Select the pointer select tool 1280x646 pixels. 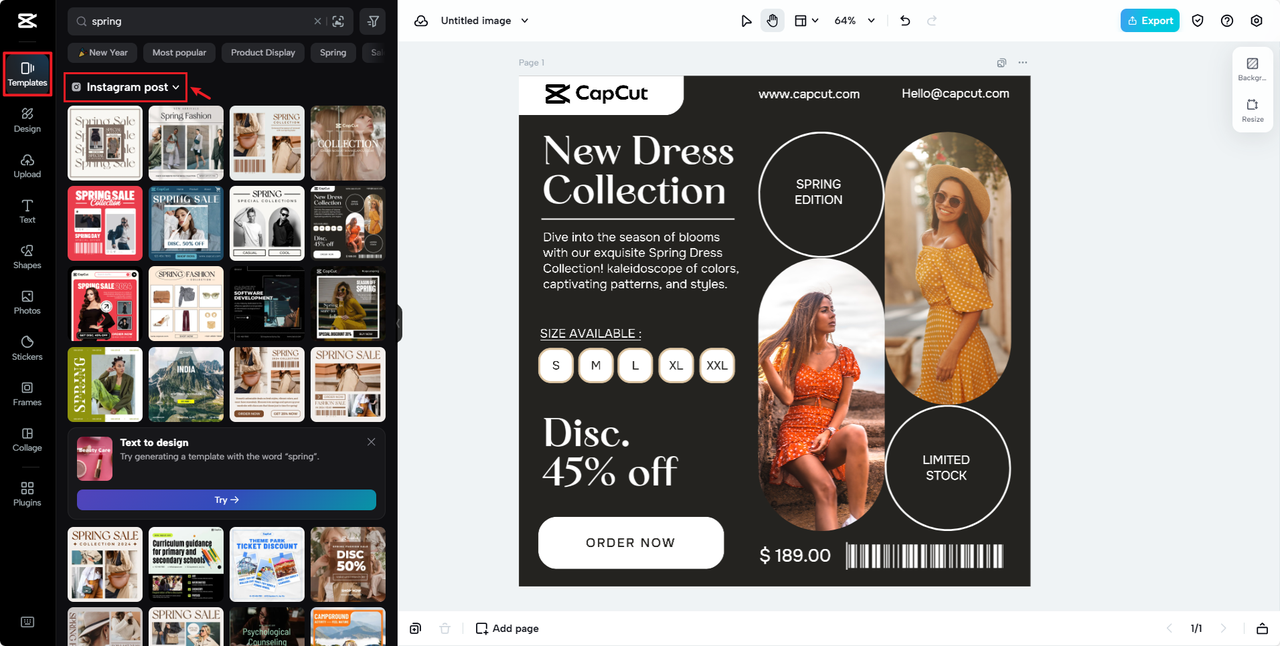[746, 21]
